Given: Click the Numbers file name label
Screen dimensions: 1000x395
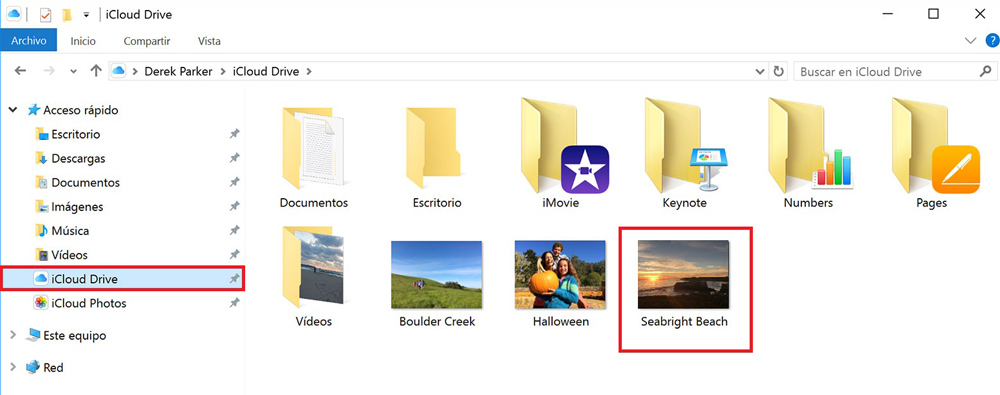Looking at the screenshot, I should (808, 203).
